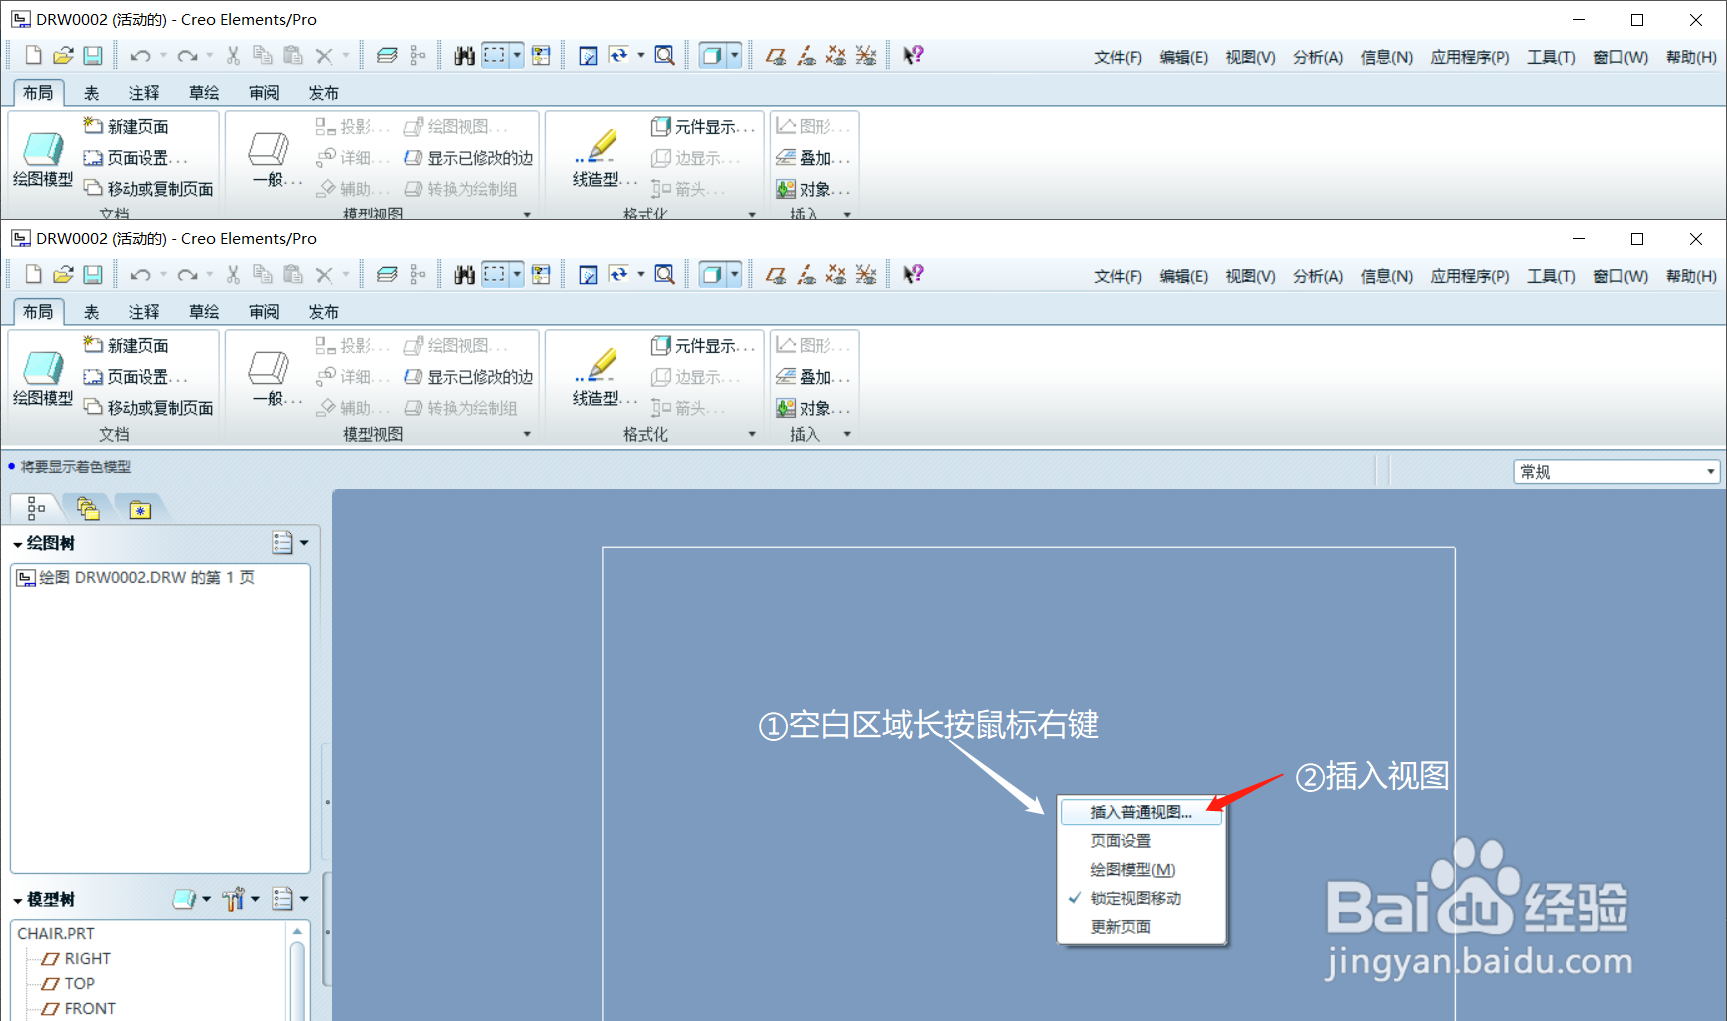Click the Save icon on the toolbar
Image resolution: width=1727 pixels, height=1021 pixels.
[92, 273]
